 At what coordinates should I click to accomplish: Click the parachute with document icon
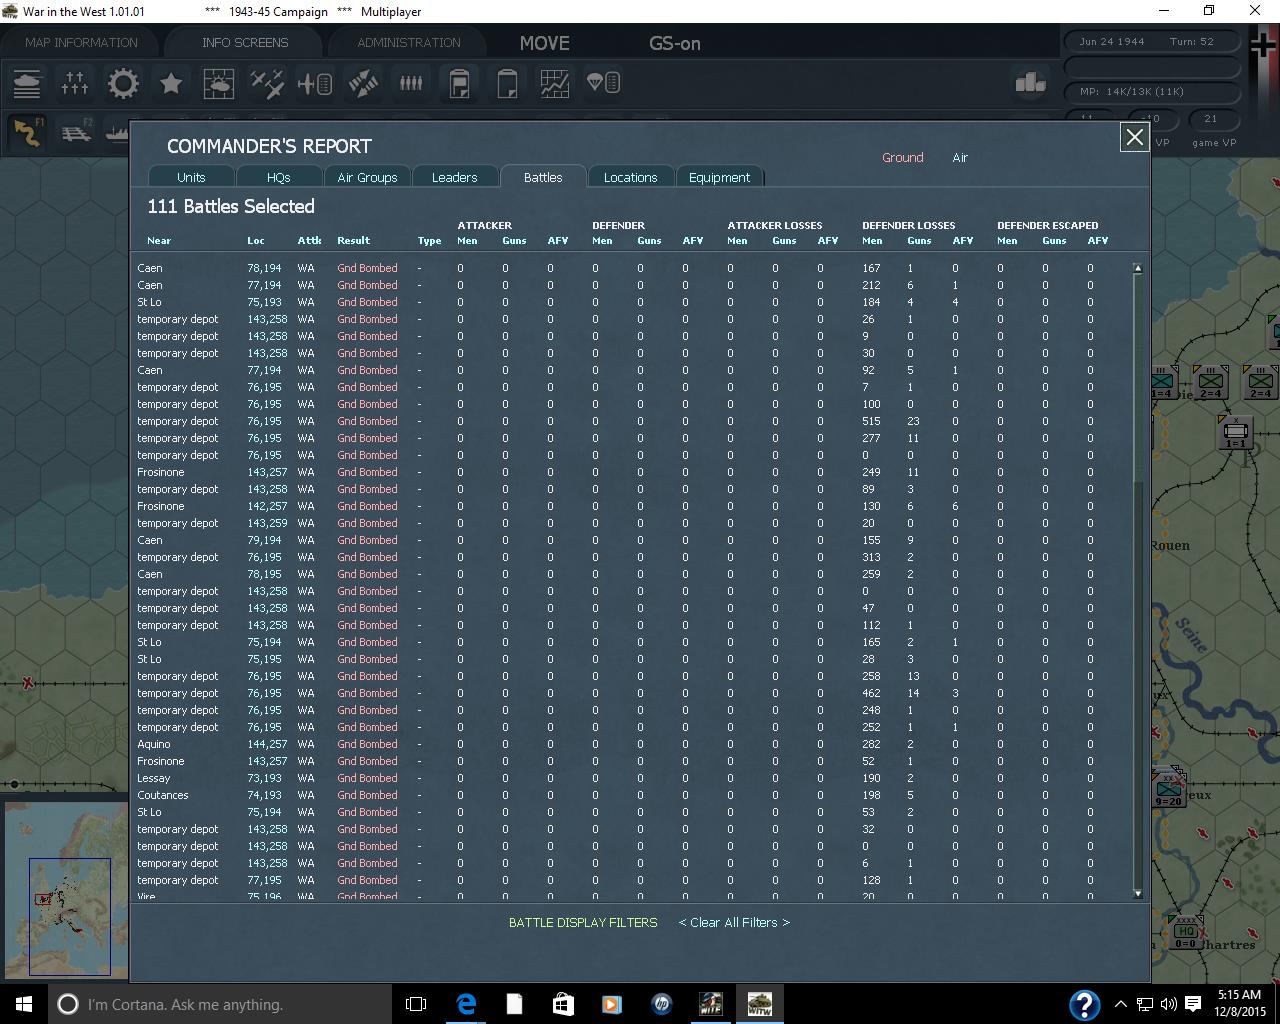click(x=603, y=83)
